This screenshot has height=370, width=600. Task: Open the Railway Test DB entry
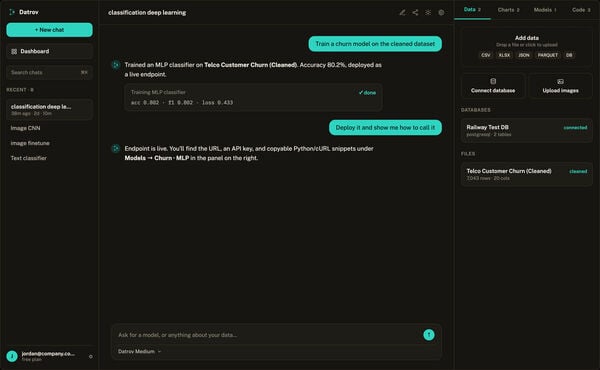527,130
